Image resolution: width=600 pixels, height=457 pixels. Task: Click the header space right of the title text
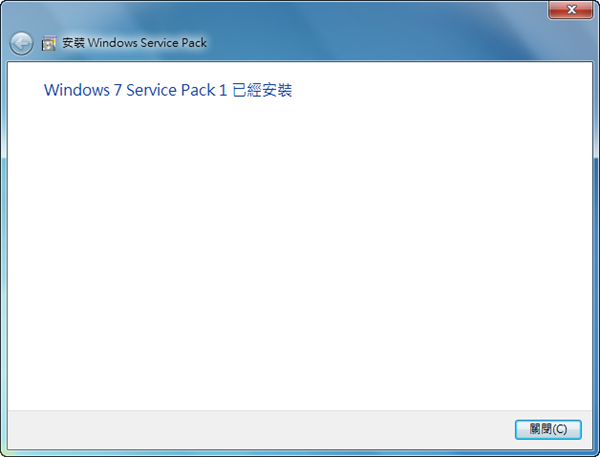click(x=400, y=44)
